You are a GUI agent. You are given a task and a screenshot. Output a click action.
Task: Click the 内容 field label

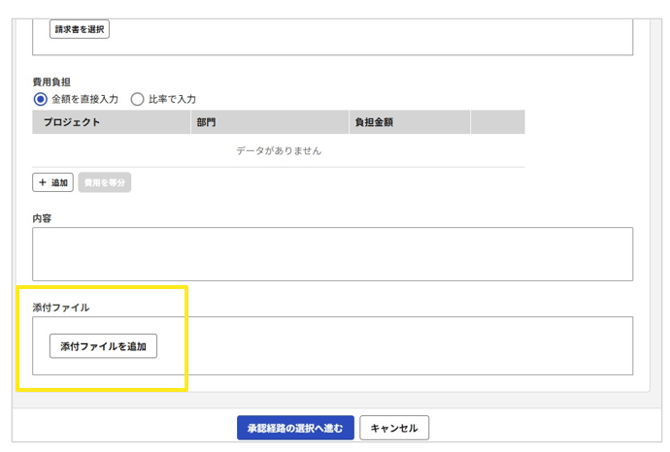pyautogui.click(x=42, y=217)
